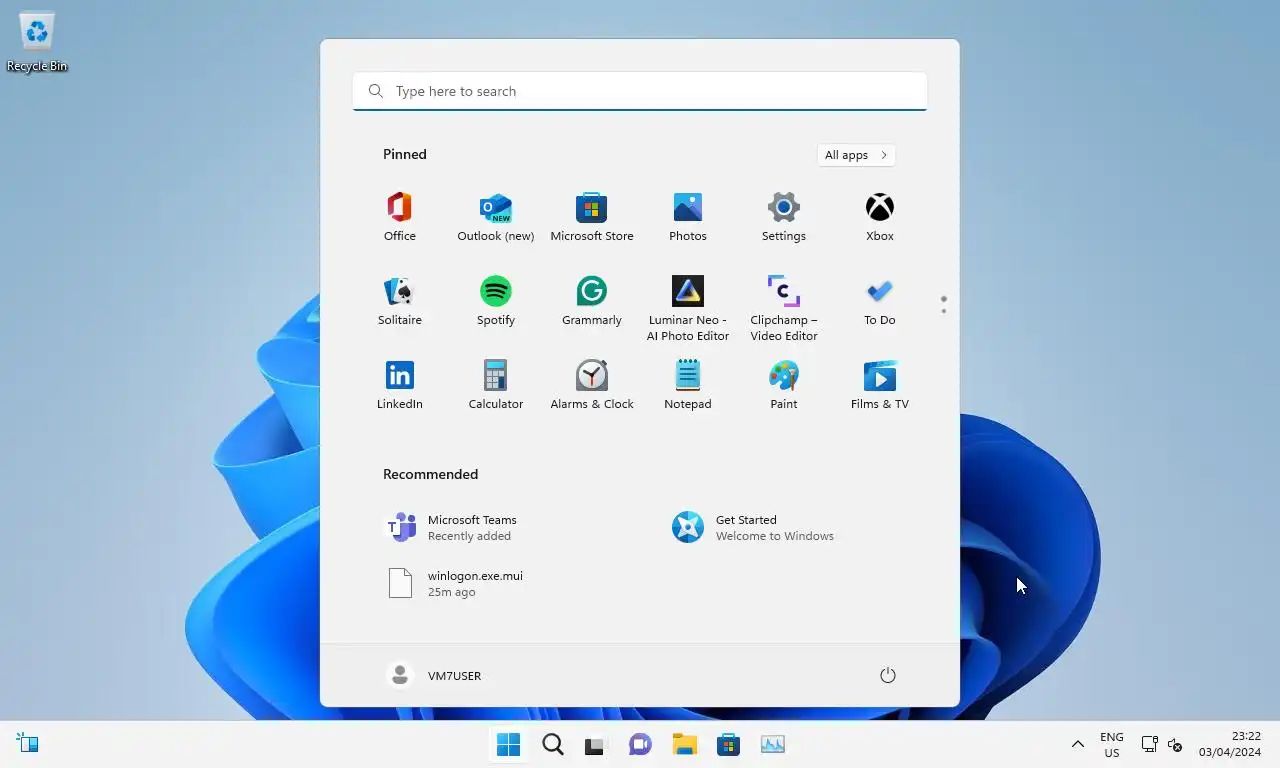Screen dimensions: 1280x768
Task: Open Microsoft Store taskbar icon
Action: point(729,744)
